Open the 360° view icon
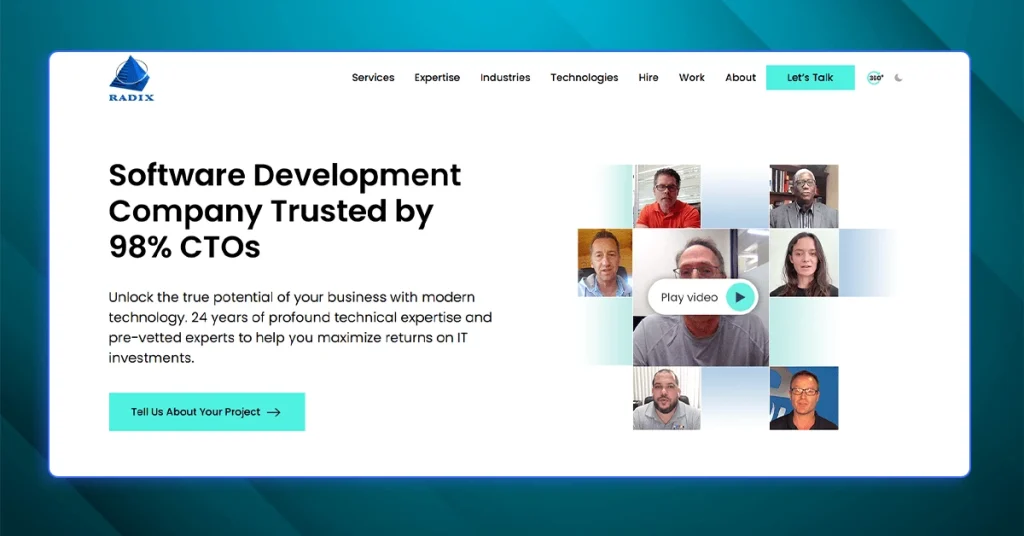The image size is (1024, 536). tap(875, 78)
